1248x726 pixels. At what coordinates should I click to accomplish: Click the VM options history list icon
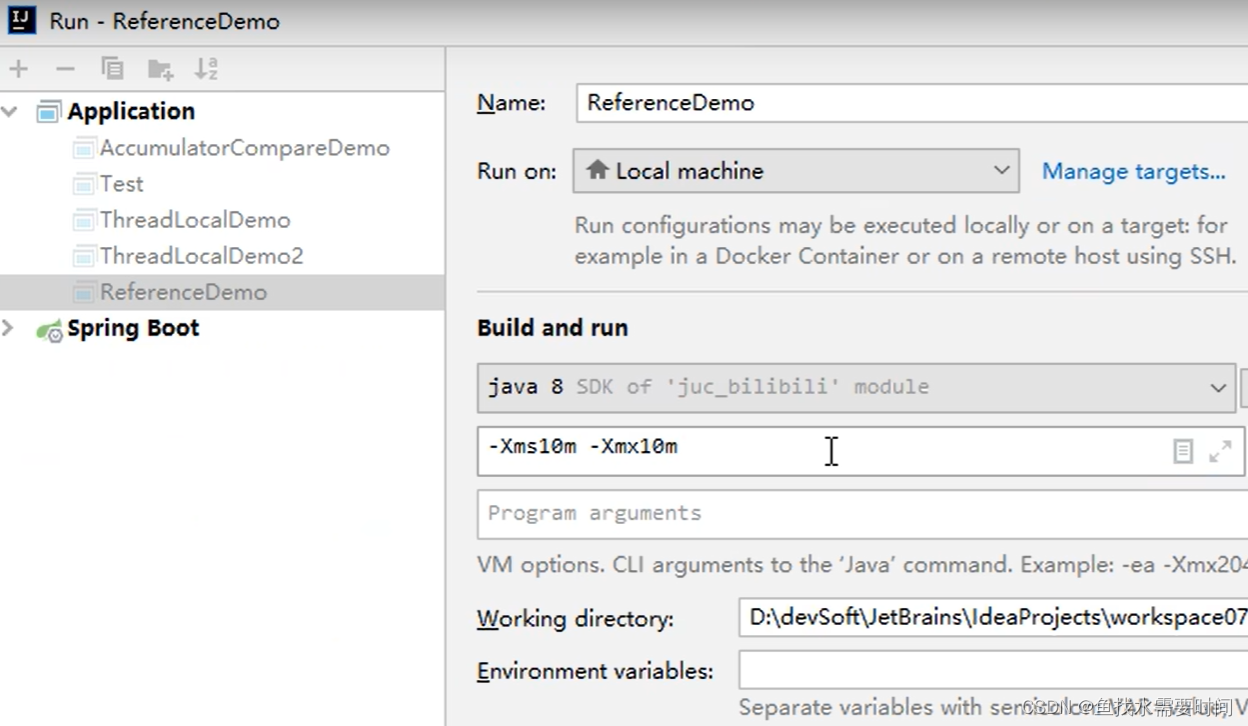pos(1183,452)
